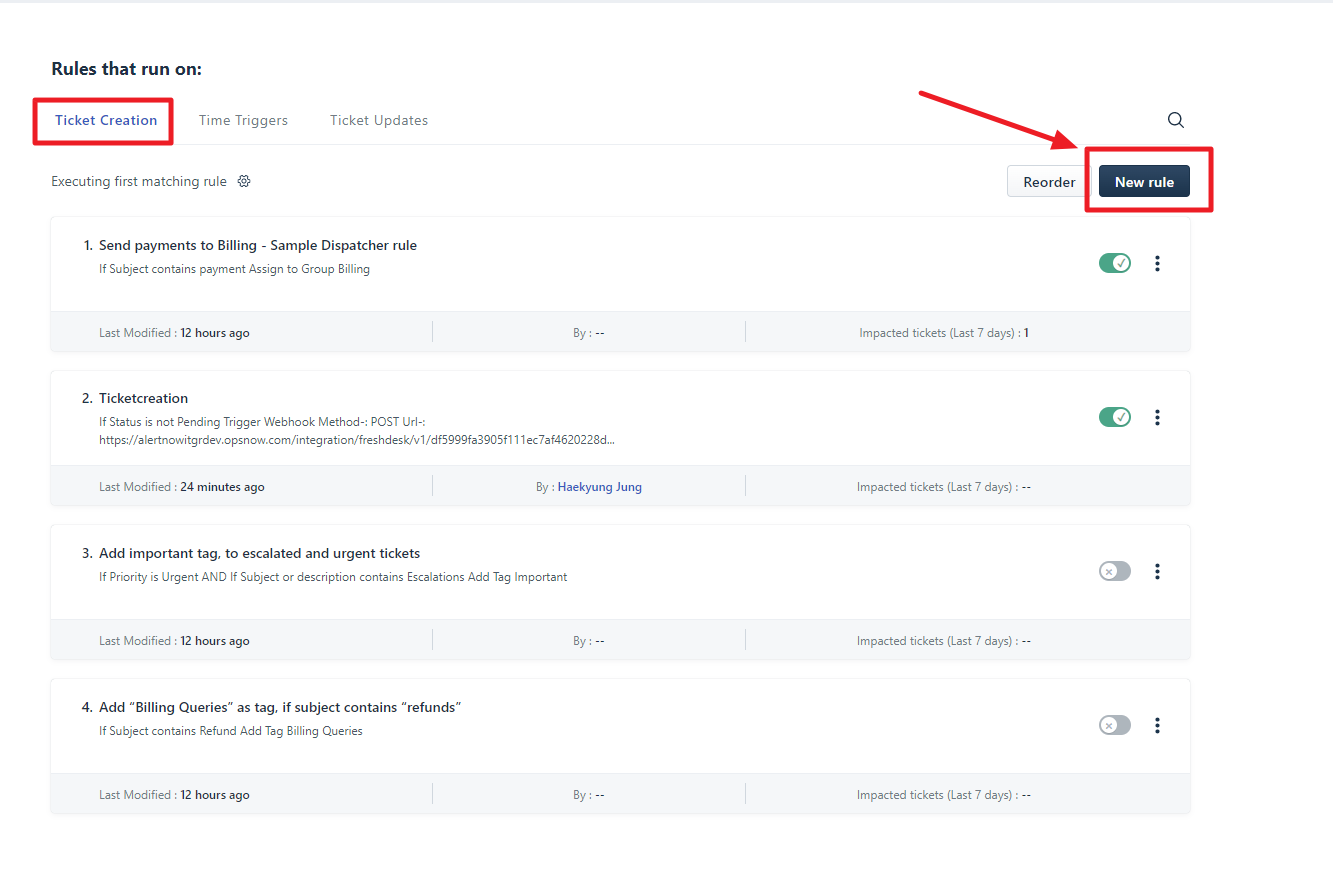Screen dimensions: 1333x873
Task: Disable the Send payments to Billing rule toggle
Action: 1114,263
